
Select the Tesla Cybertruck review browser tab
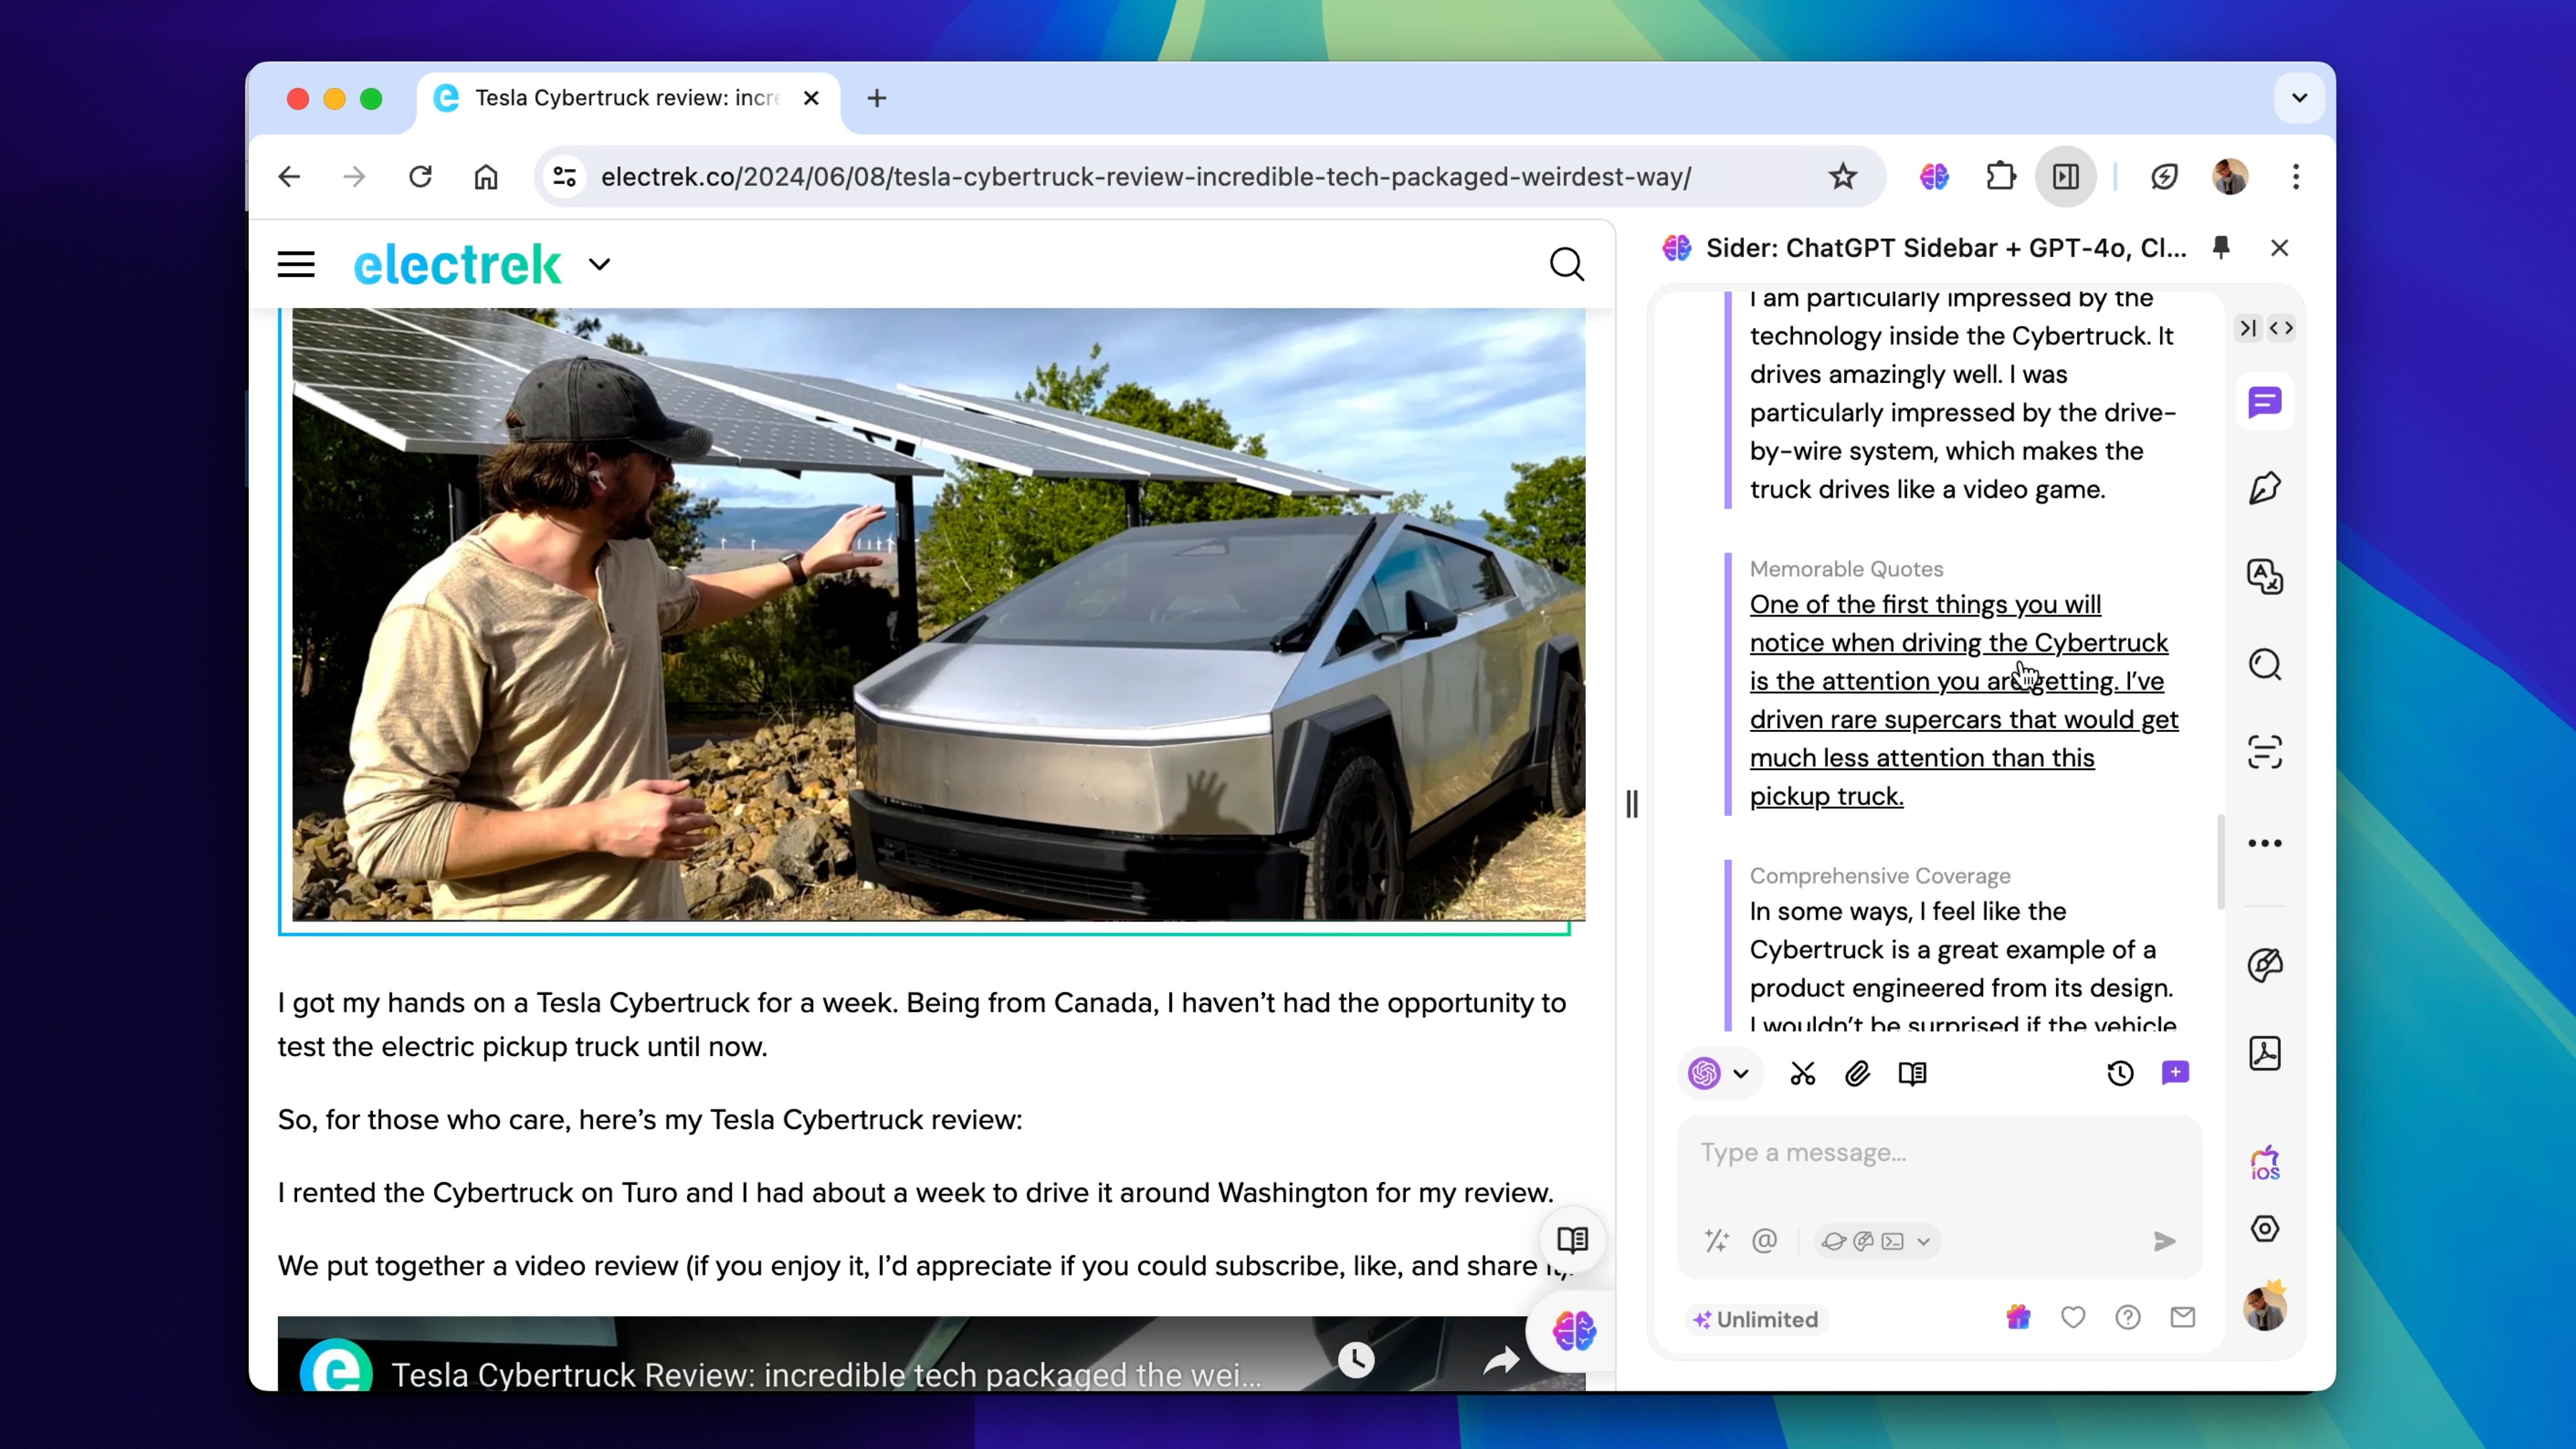pyautogui.click(x=626, y=98)
